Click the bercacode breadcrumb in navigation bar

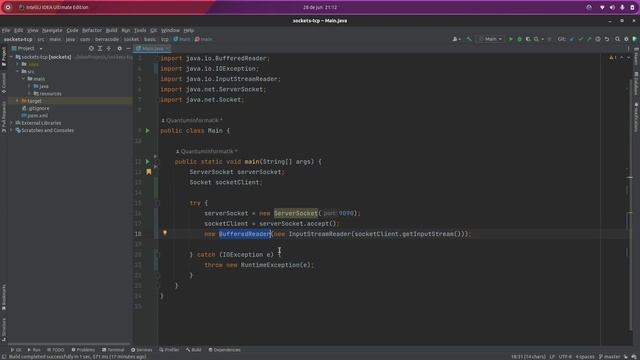107,39
